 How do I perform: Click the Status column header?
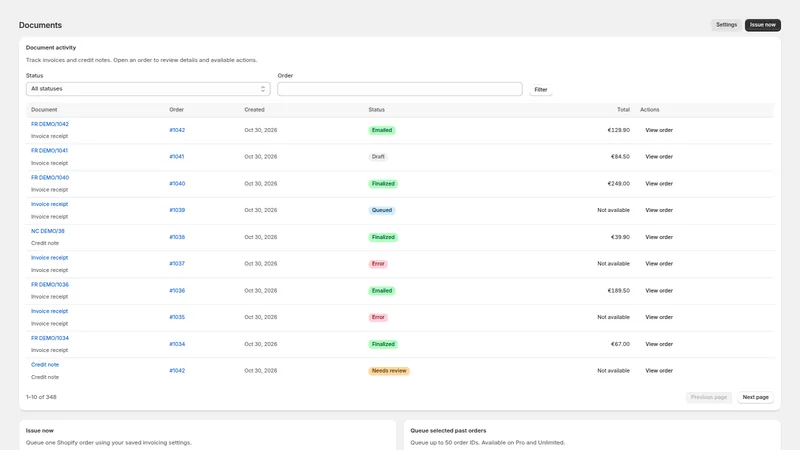click(377, 110)
